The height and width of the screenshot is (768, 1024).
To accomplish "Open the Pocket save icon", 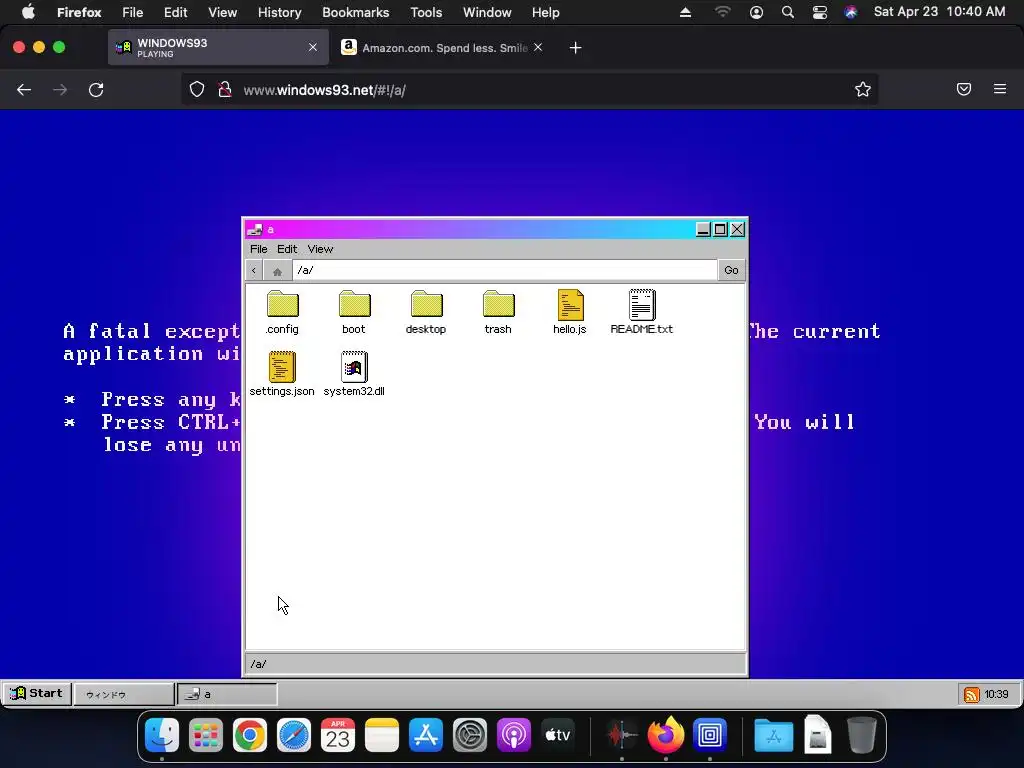I will point(964,89).
